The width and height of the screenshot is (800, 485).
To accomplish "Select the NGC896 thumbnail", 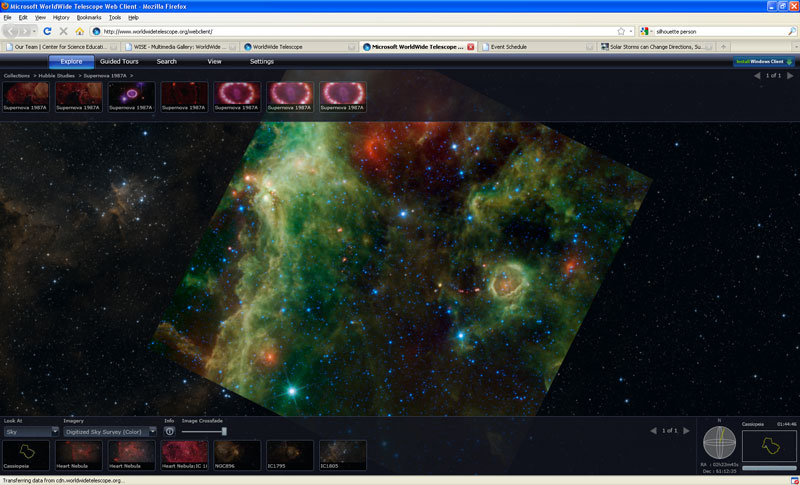I will [237, 455].
